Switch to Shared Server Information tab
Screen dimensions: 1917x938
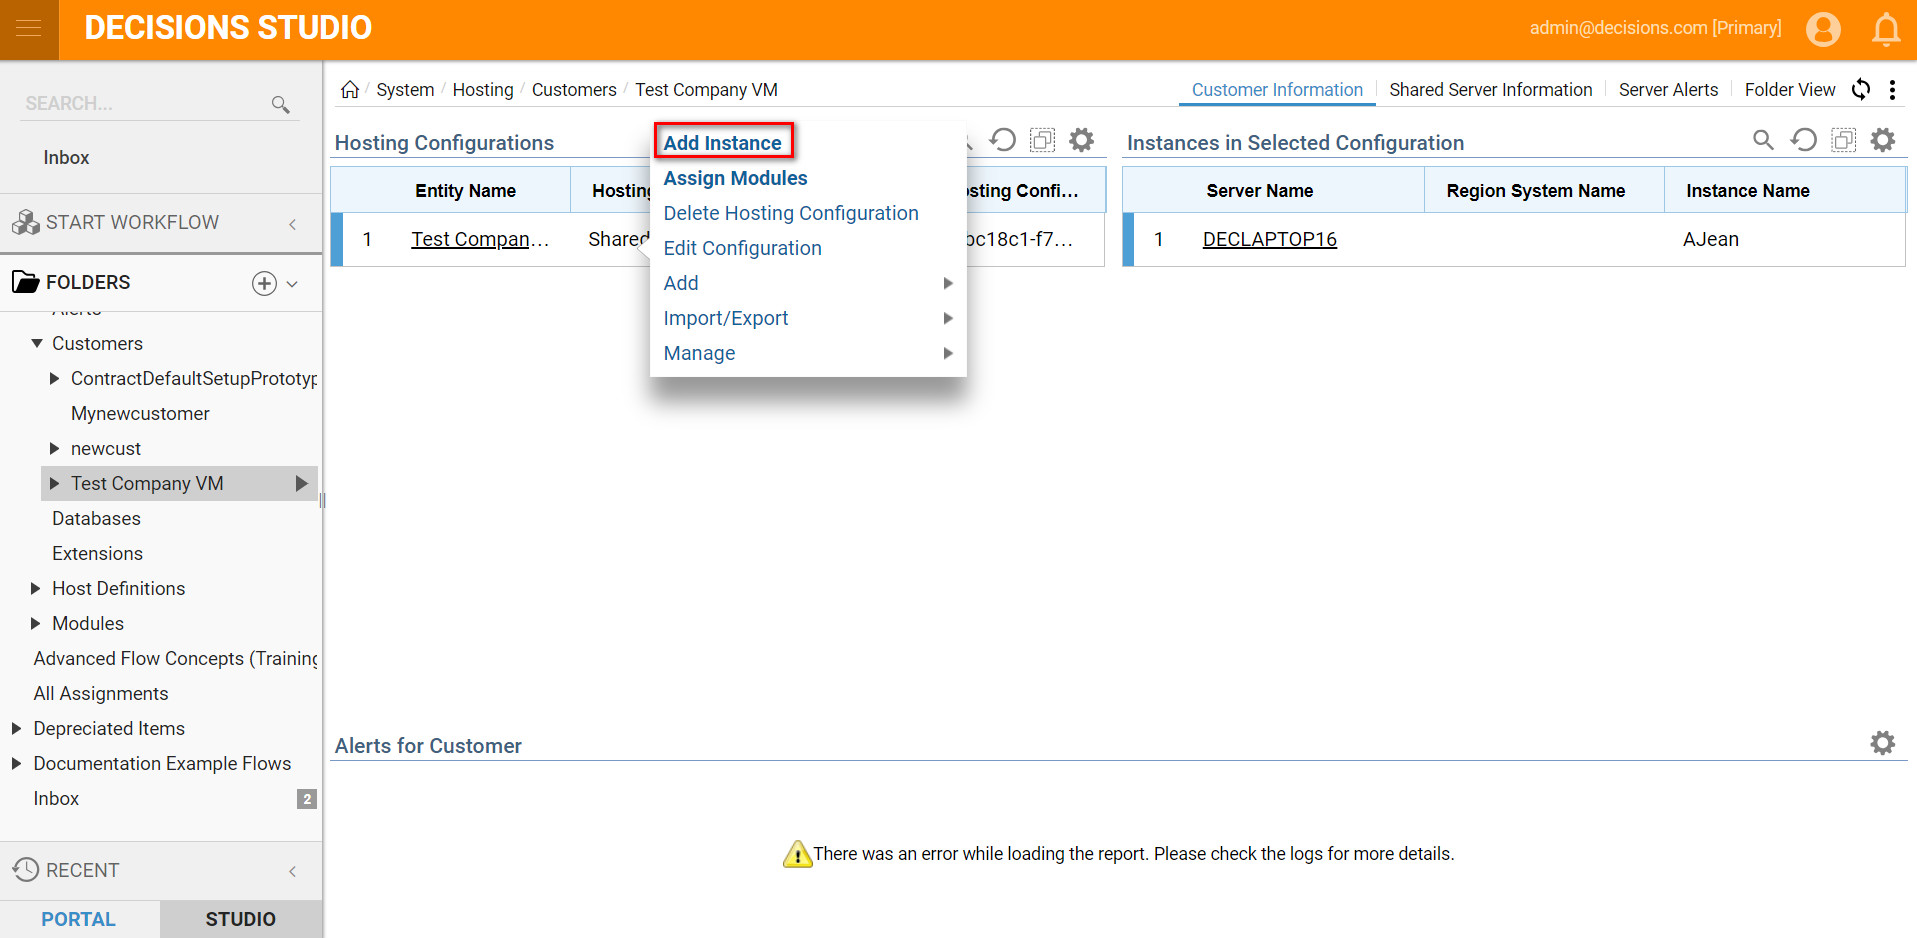coord(1490,90)
